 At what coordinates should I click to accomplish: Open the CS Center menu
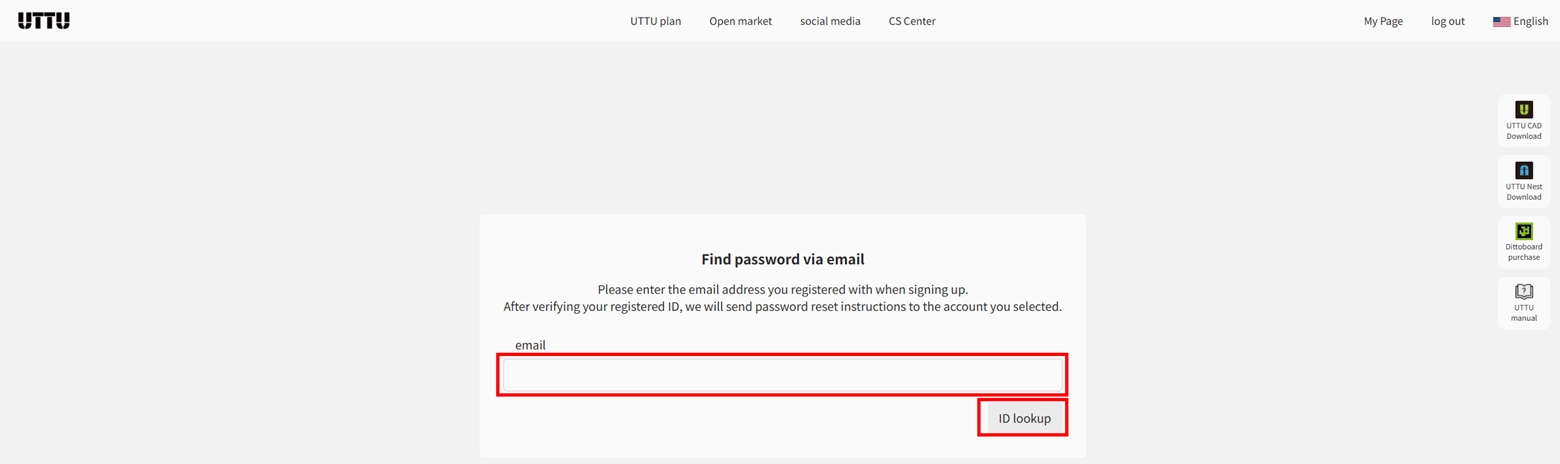(912, 21)
